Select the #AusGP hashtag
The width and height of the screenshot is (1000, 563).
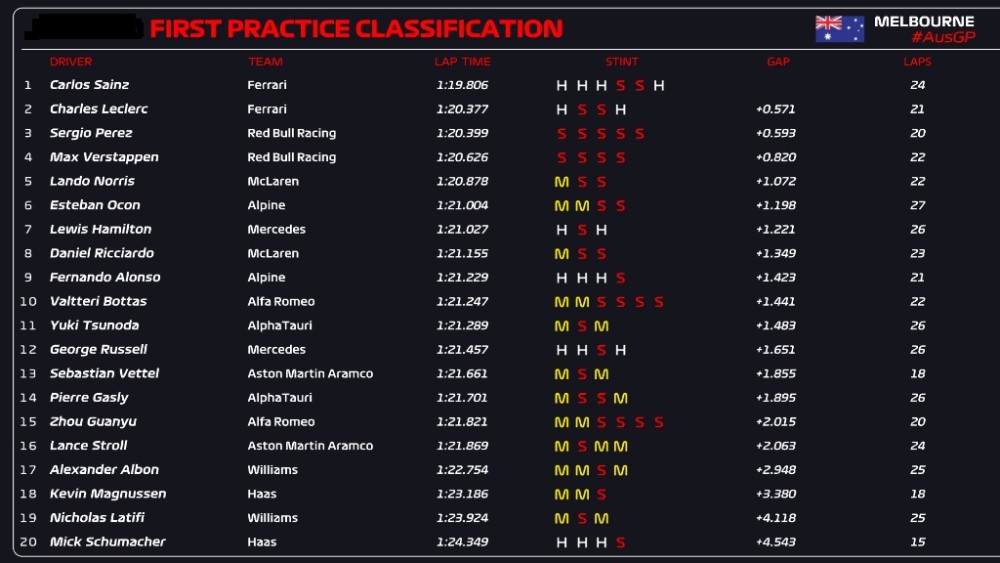(x=943, y=37)
